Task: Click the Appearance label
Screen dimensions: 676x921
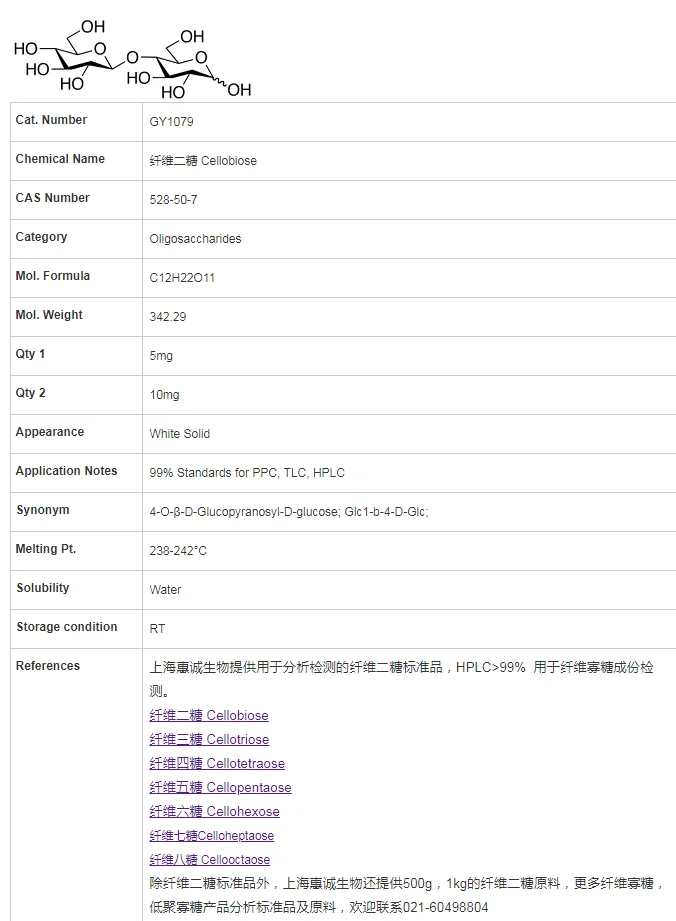Action: 49,432
